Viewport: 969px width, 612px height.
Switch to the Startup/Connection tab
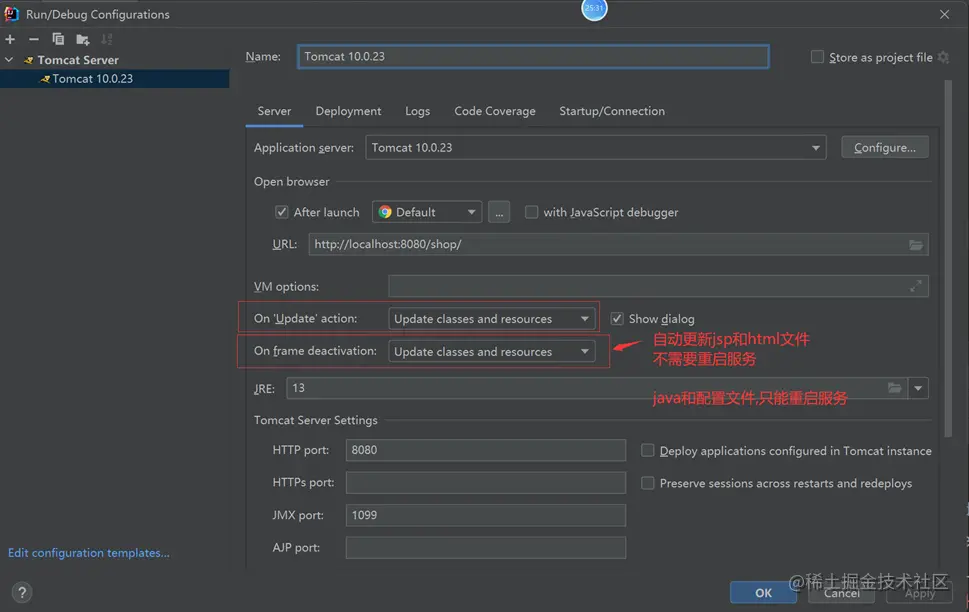point(612,111)
